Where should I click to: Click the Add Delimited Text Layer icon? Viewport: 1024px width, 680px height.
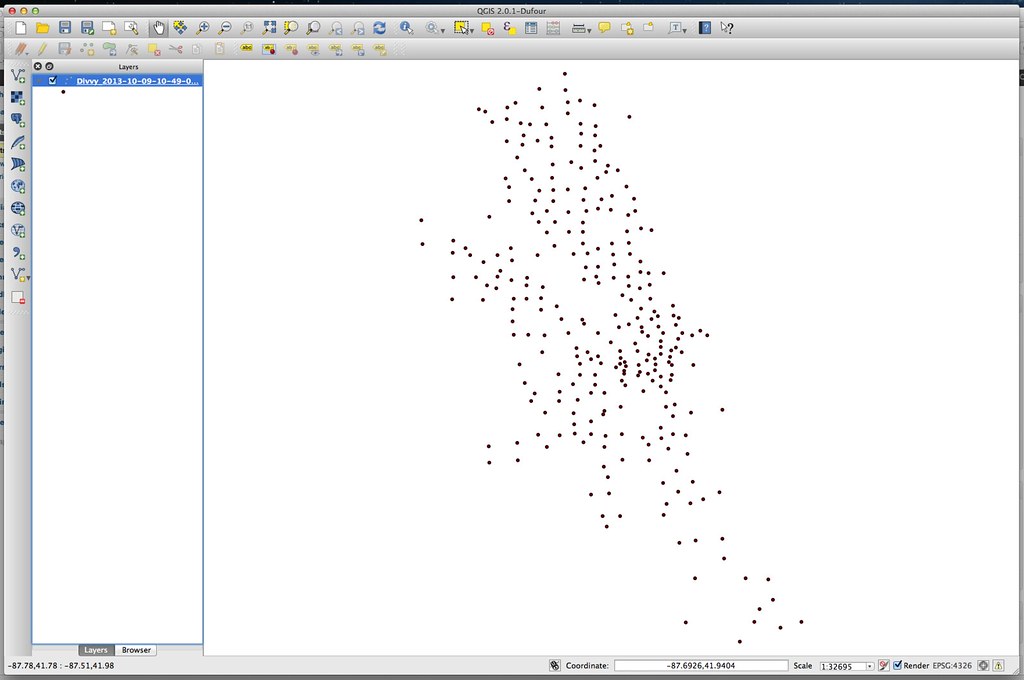click(x=18, y=253)
